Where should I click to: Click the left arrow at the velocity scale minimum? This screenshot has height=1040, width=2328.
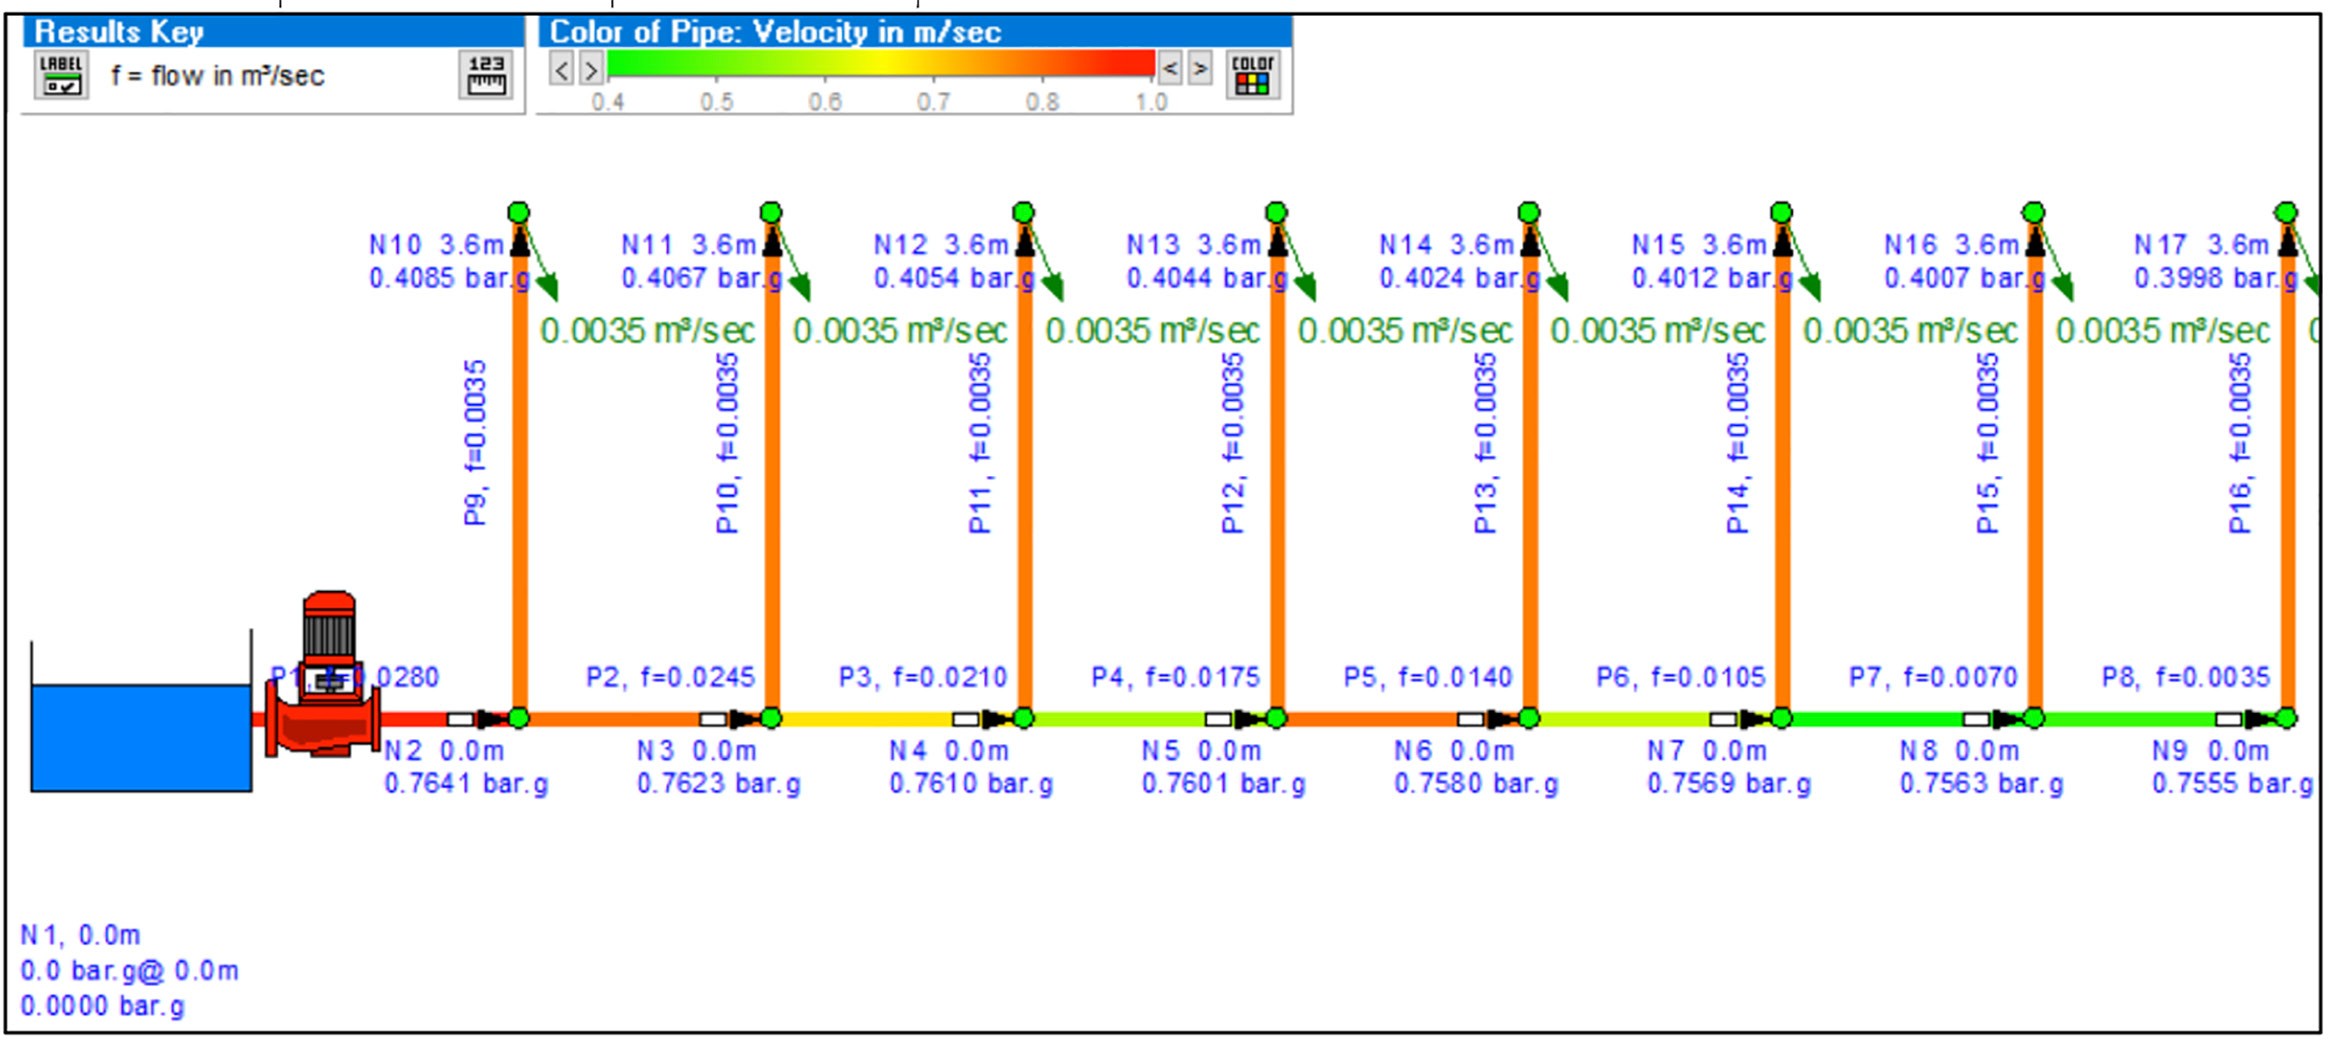[562, 70]
